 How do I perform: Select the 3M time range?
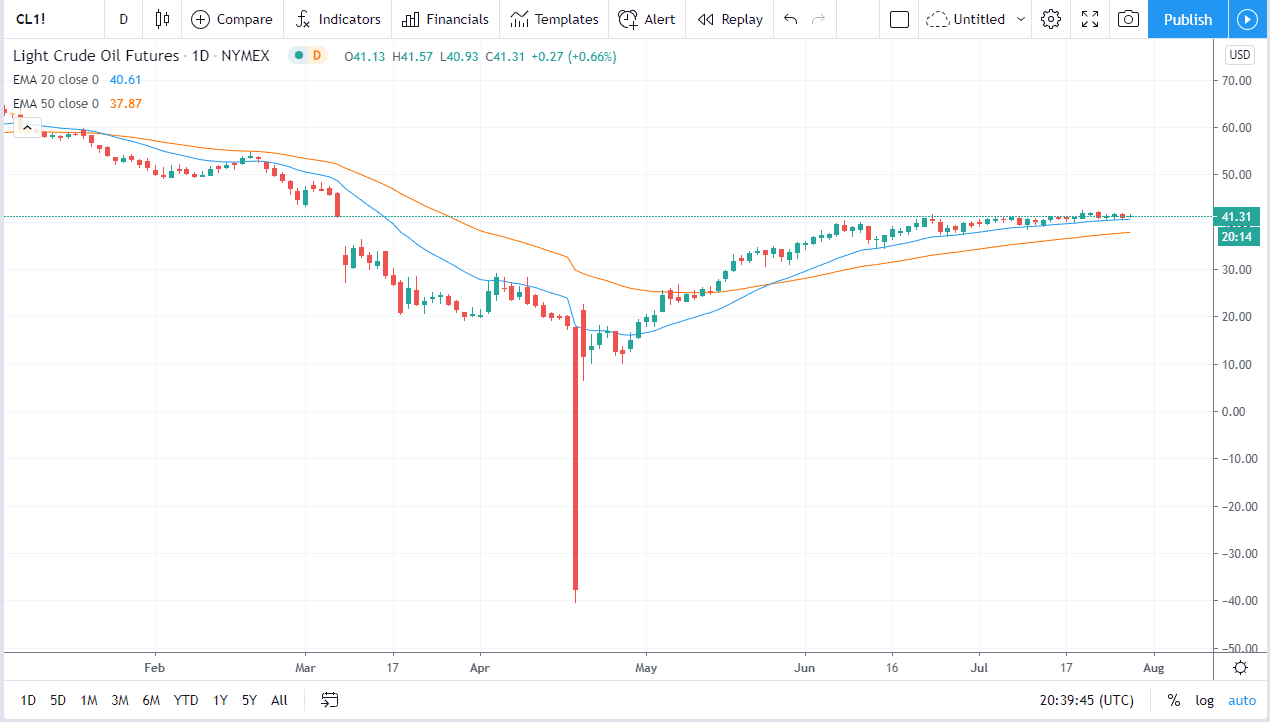[120, 700]
